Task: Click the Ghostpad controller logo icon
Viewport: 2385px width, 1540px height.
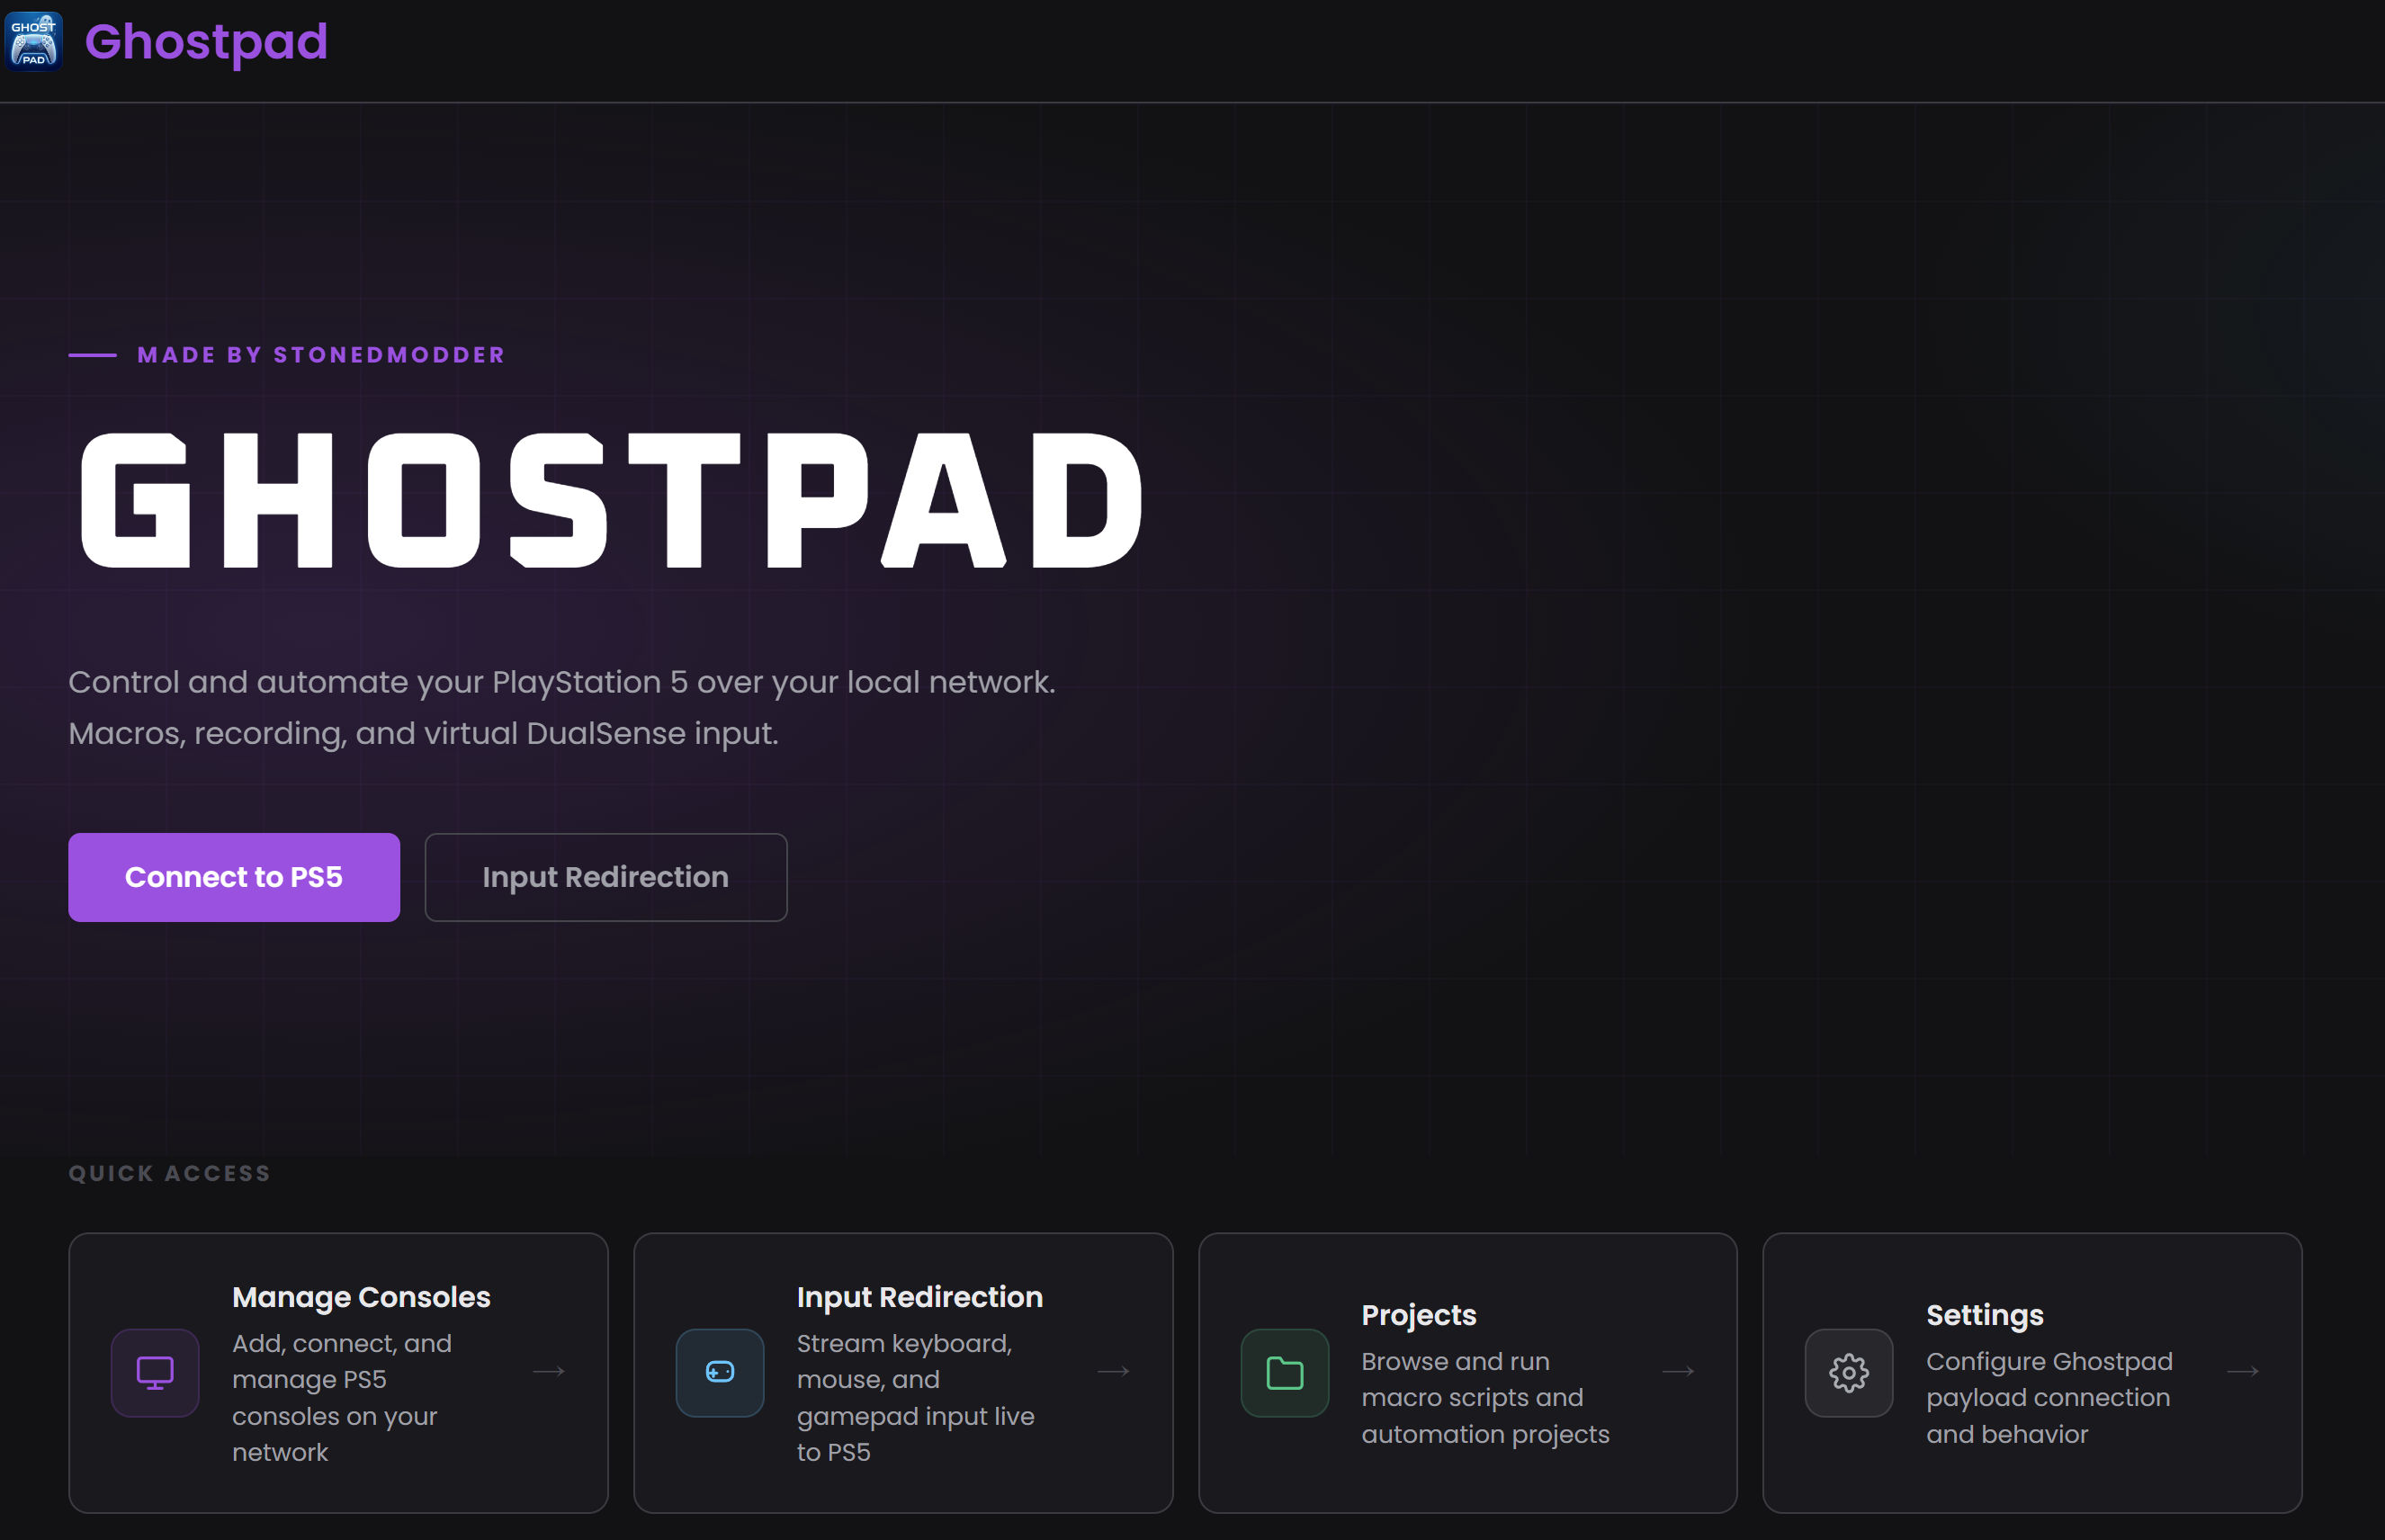Action: pyautogui.click(x=34, y=41)
